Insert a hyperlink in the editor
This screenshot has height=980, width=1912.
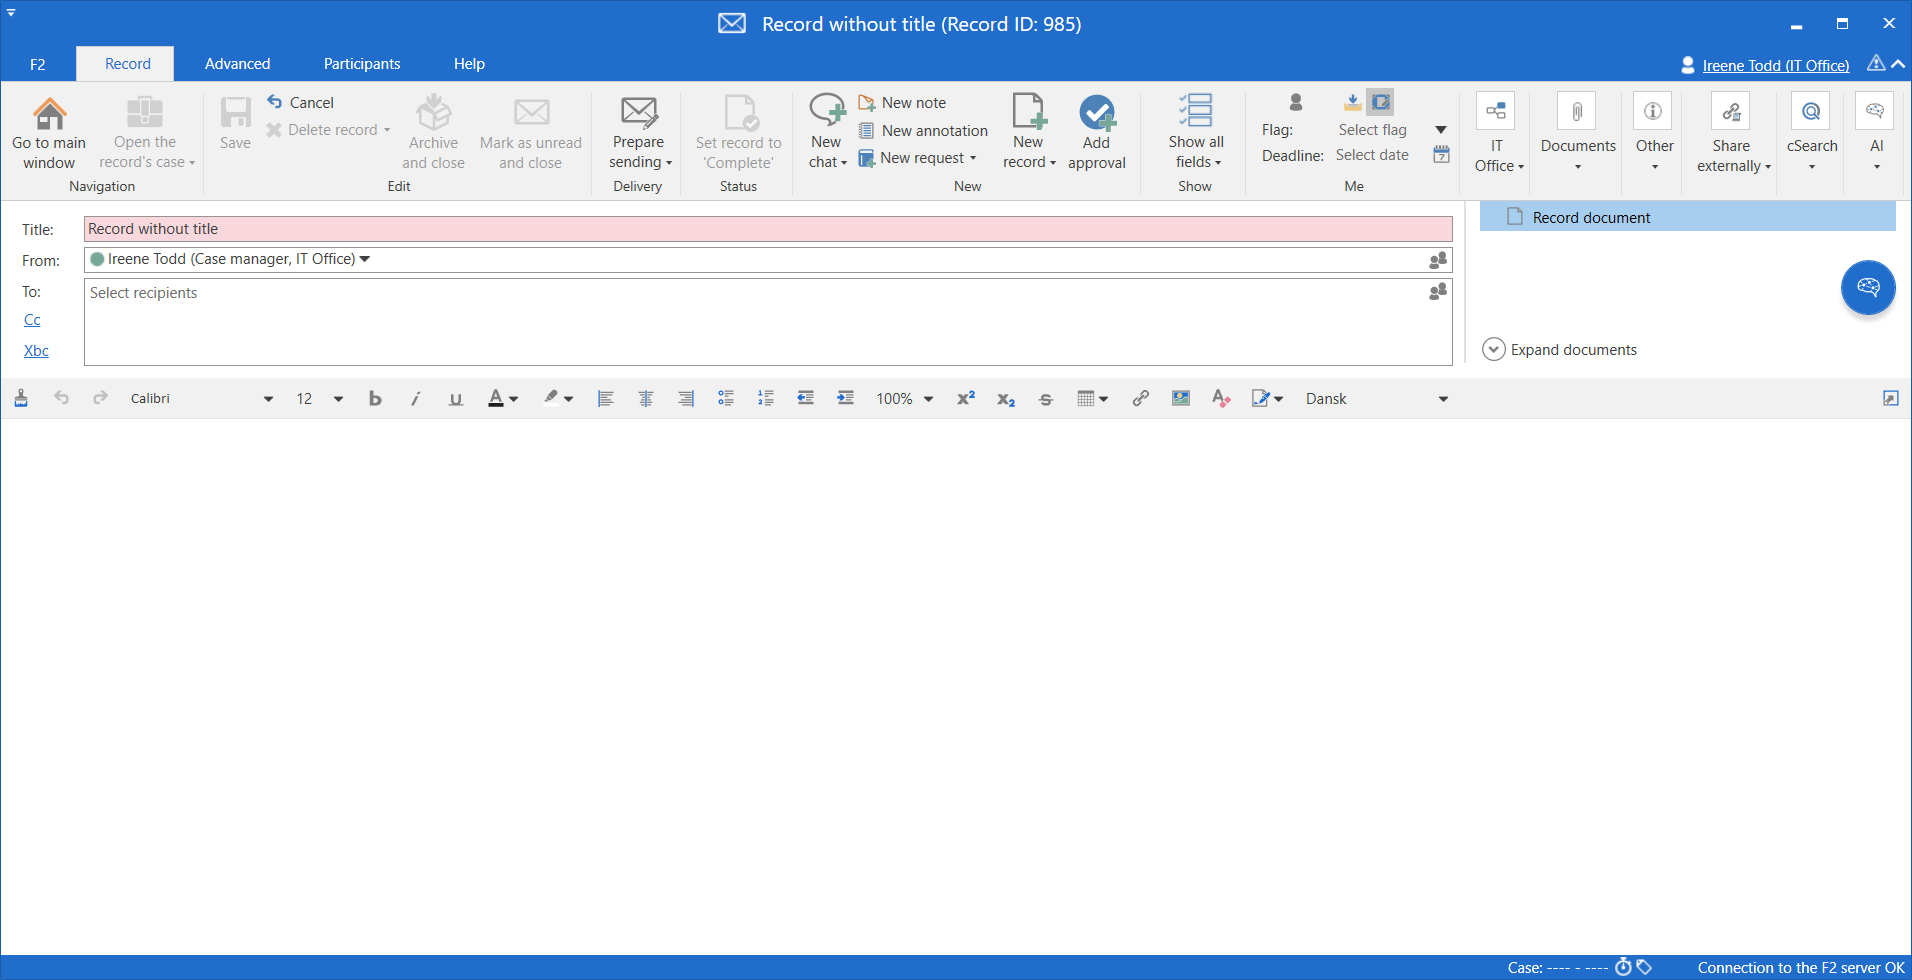pos(1140,398)
